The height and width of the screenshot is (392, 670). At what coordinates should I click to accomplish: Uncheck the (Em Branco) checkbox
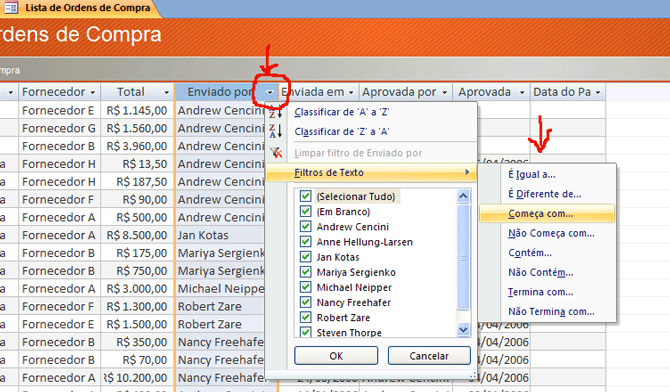point(305,211)
